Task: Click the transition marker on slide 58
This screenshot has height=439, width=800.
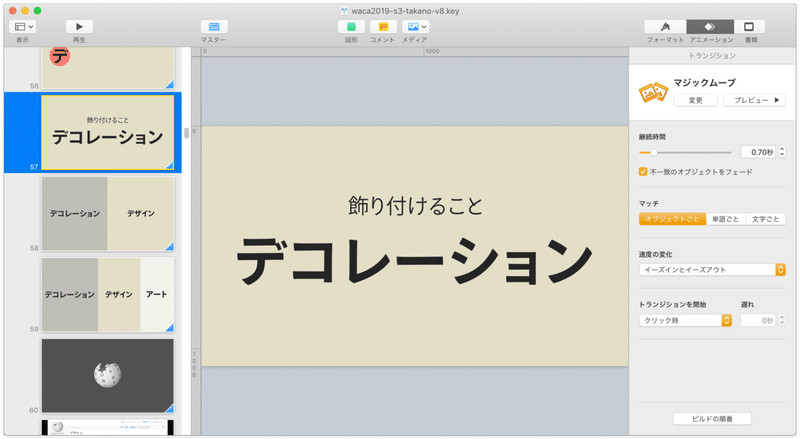Action: (170, 247)
